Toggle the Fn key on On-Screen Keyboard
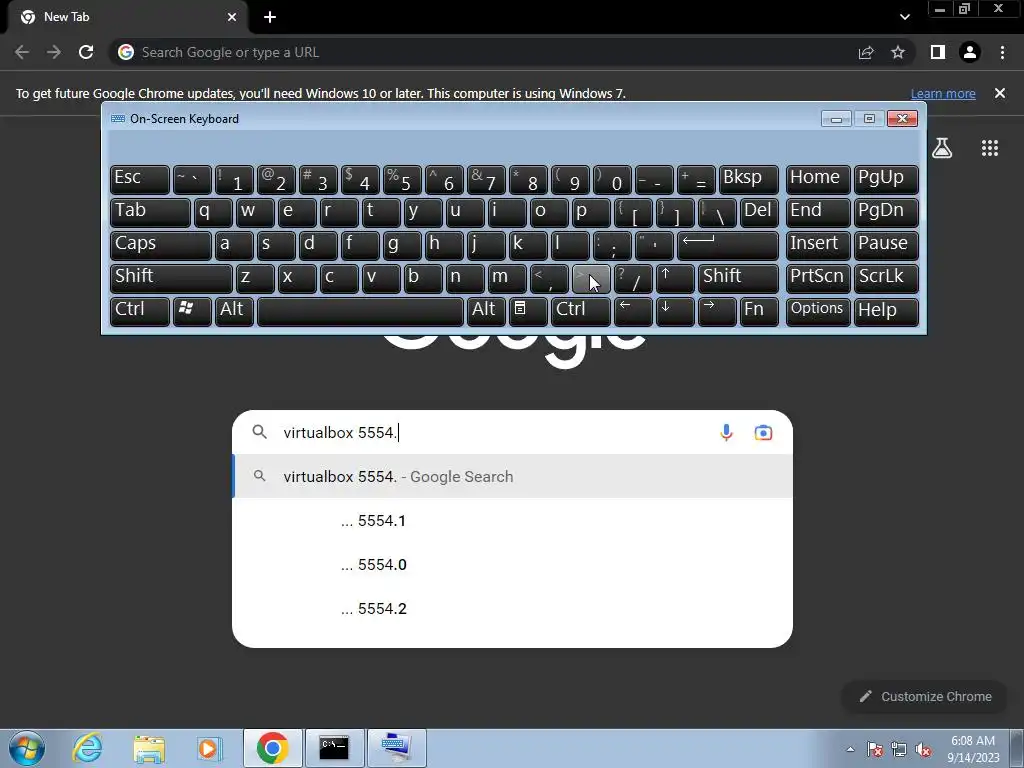The image size is (1024, 768). (760, 312)
